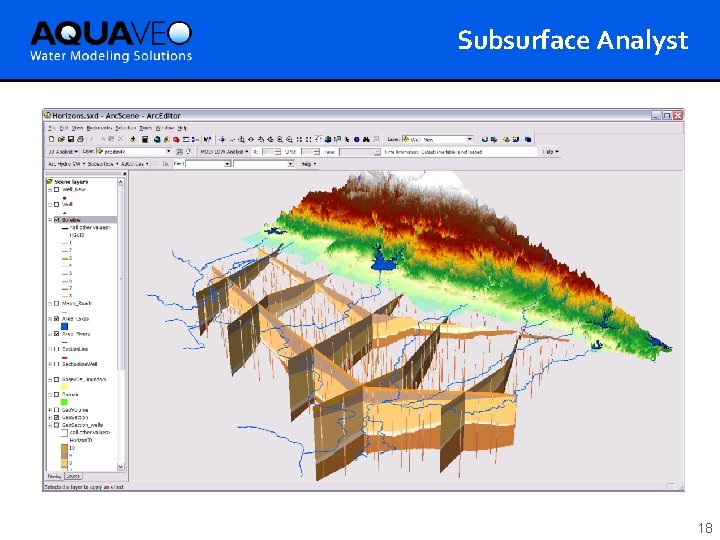The width and height of the screenshot is (720, 540).
Task: Click the yellow Roseville boundary swatch
Action: click(x=64, y=387)
